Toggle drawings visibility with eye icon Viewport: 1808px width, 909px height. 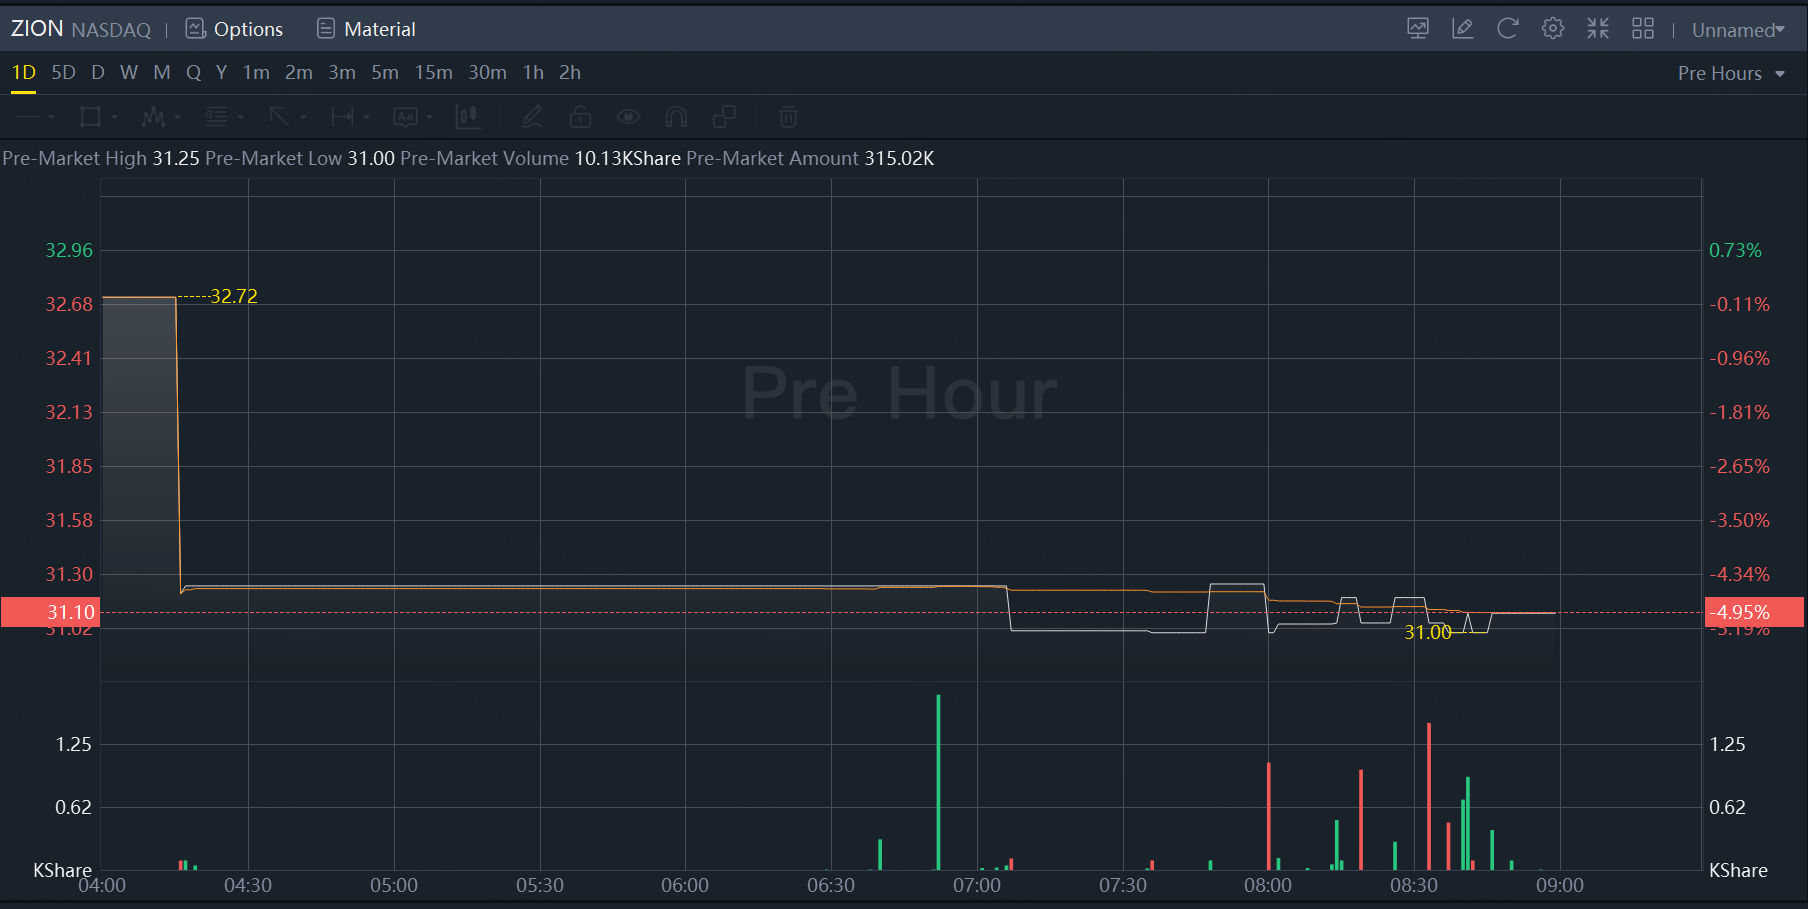point(628,118)
